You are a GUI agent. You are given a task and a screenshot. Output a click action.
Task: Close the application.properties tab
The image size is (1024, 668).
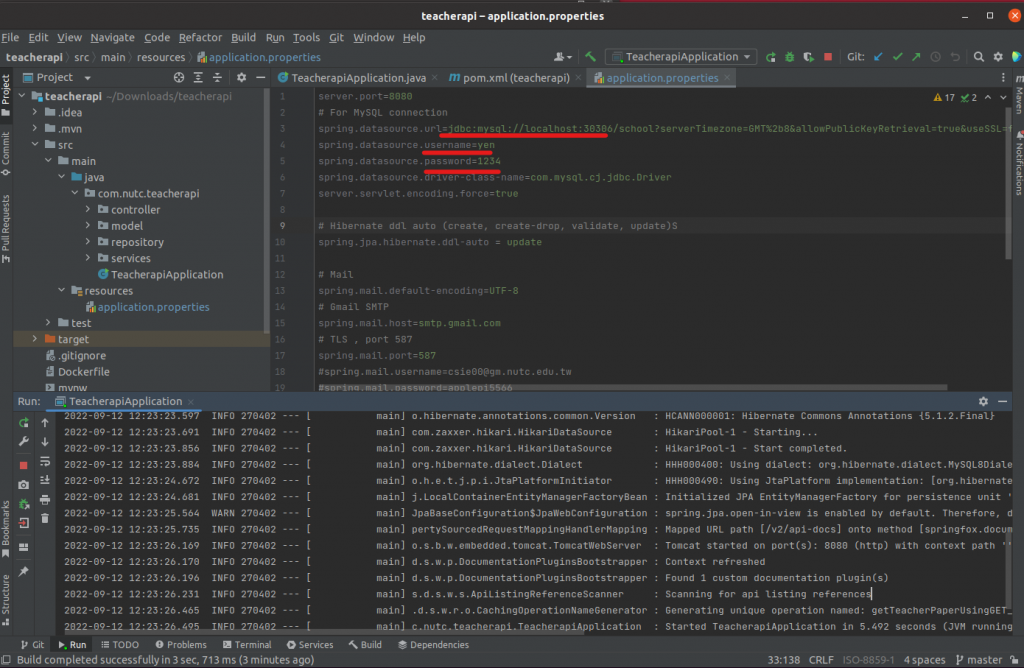tap(727, 78)
